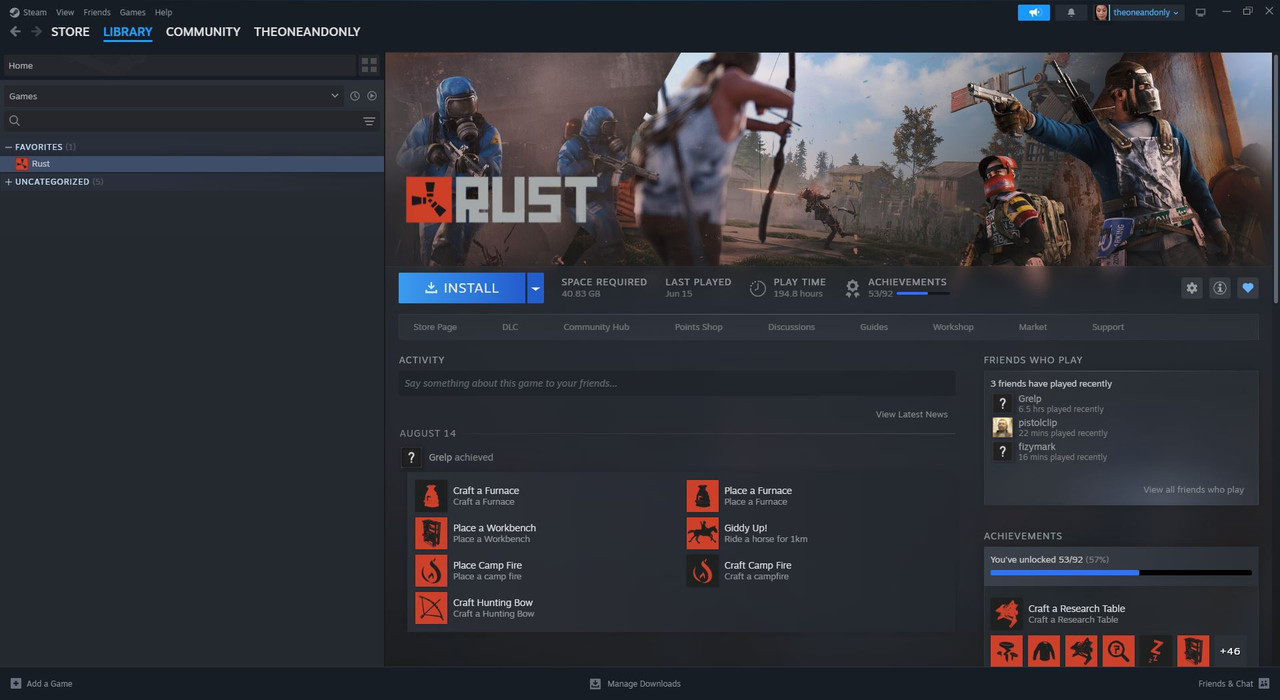This screenshot has height=700, width=1280.
Task: Open the Support link
Action: coord(1108,327)
